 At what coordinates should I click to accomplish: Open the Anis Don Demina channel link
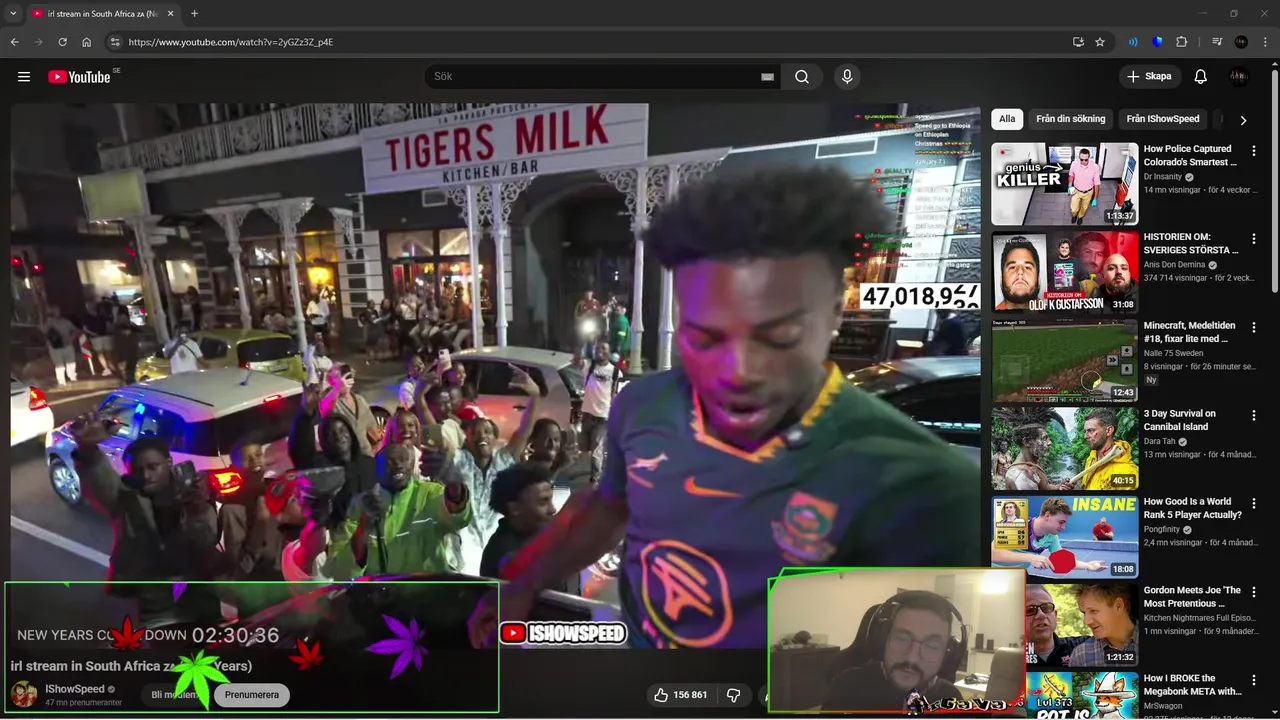click(1174, 265)
